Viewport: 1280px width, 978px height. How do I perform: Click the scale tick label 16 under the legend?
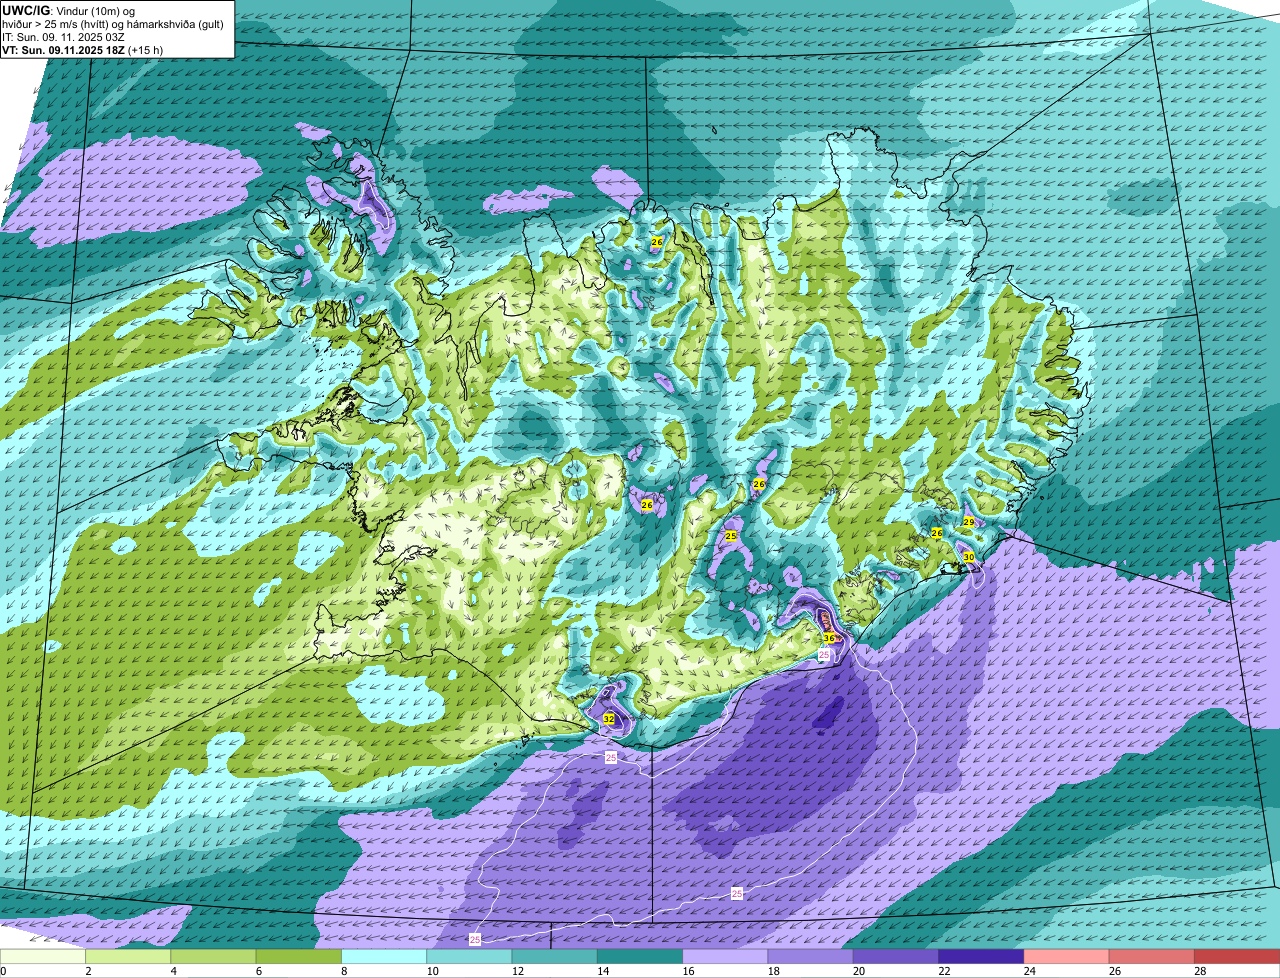(x=686, y=971)
